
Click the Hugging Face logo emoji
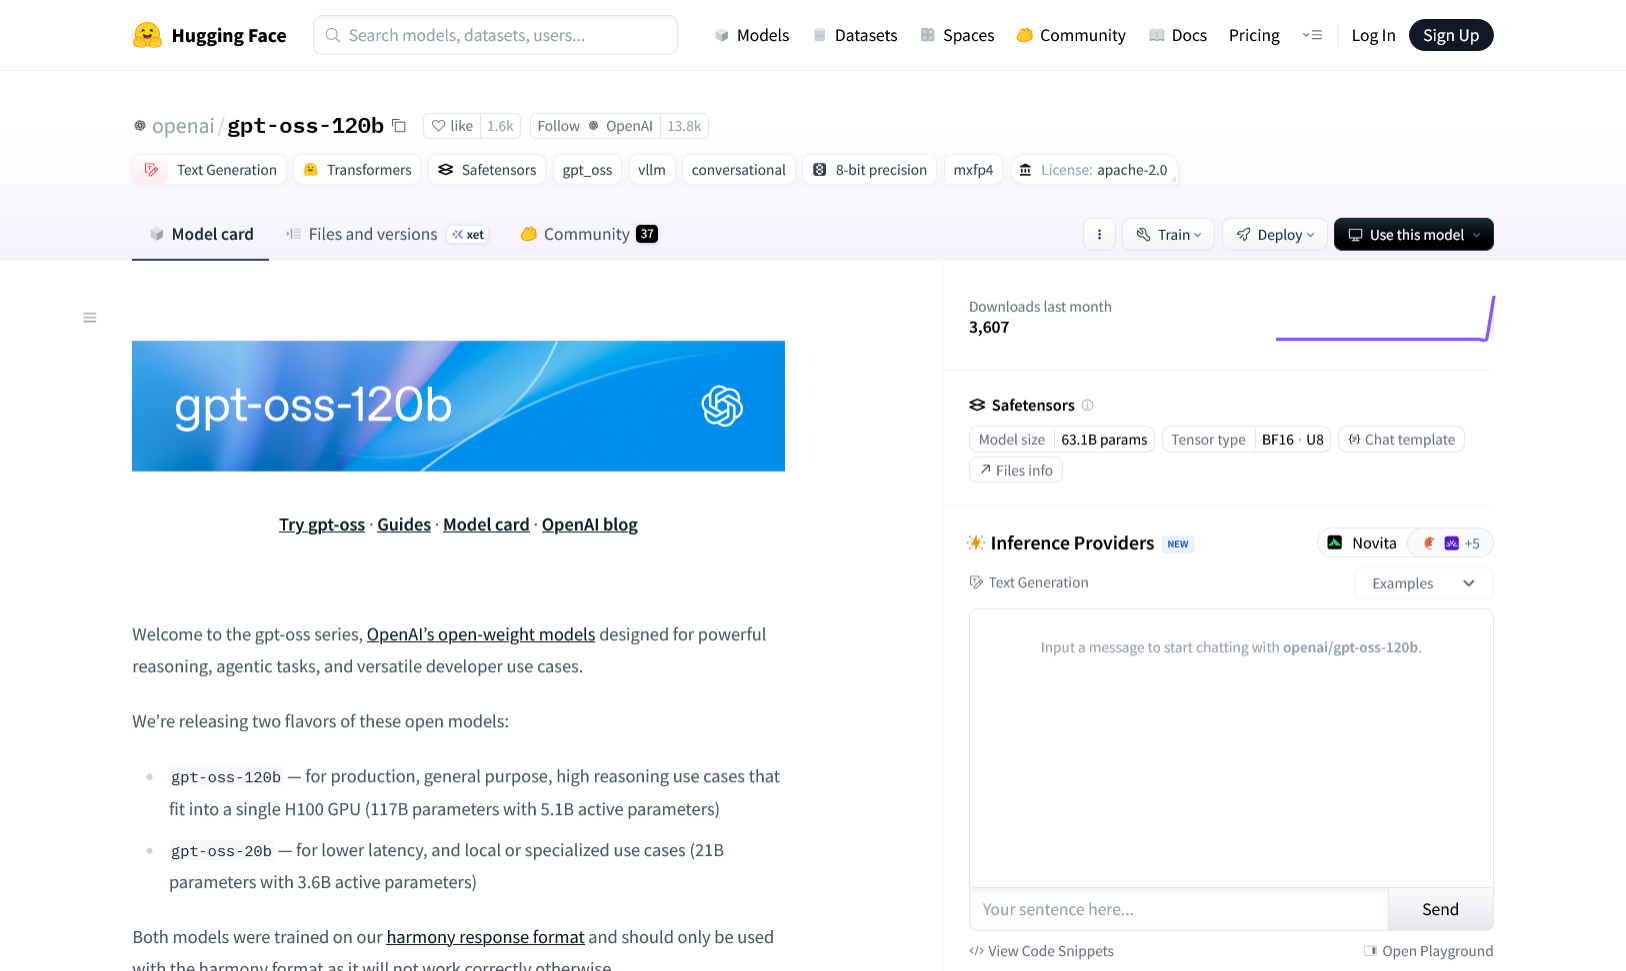pyautogui.click(x=147, y=35)
